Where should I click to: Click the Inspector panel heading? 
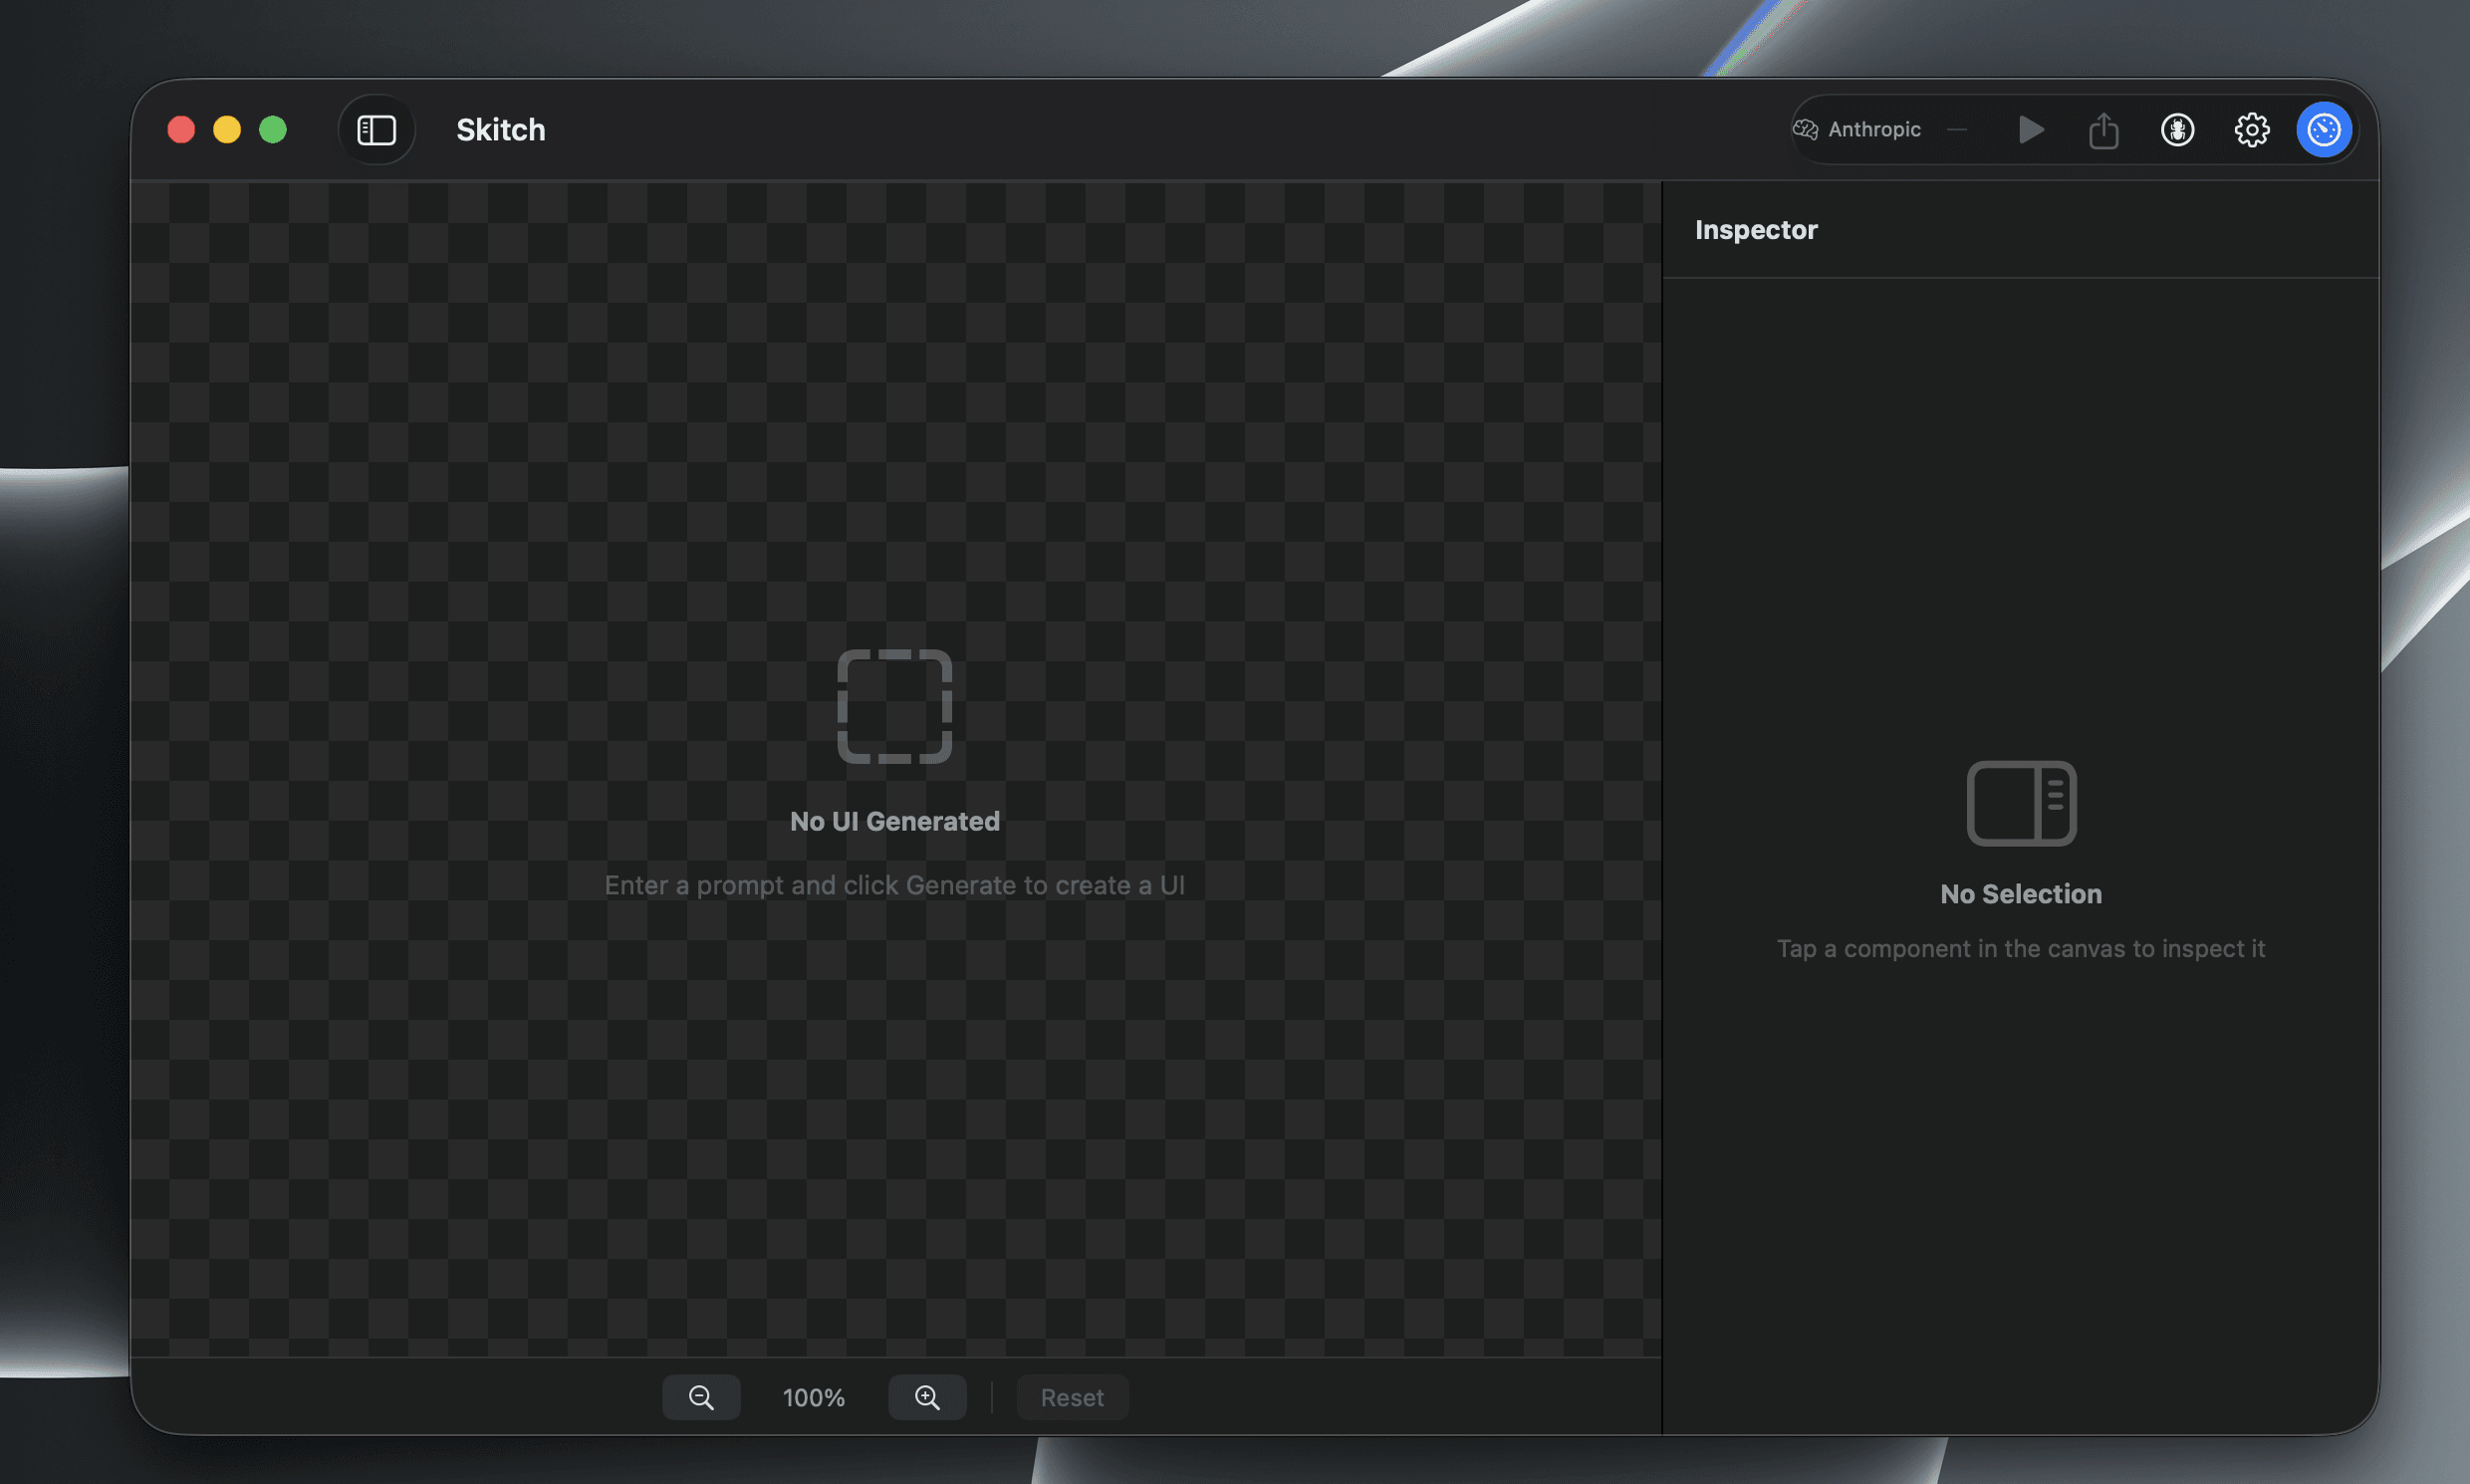coord(1755,230)
